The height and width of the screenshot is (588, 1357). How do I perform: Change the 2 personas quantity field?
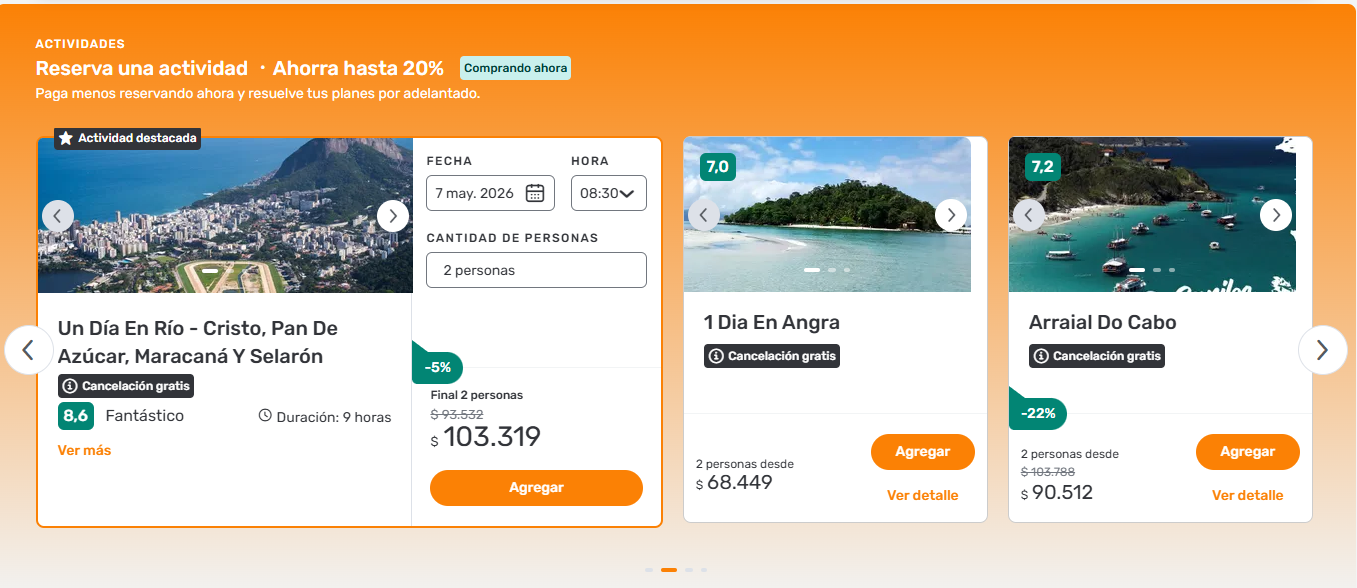click(x=536, y=270)
